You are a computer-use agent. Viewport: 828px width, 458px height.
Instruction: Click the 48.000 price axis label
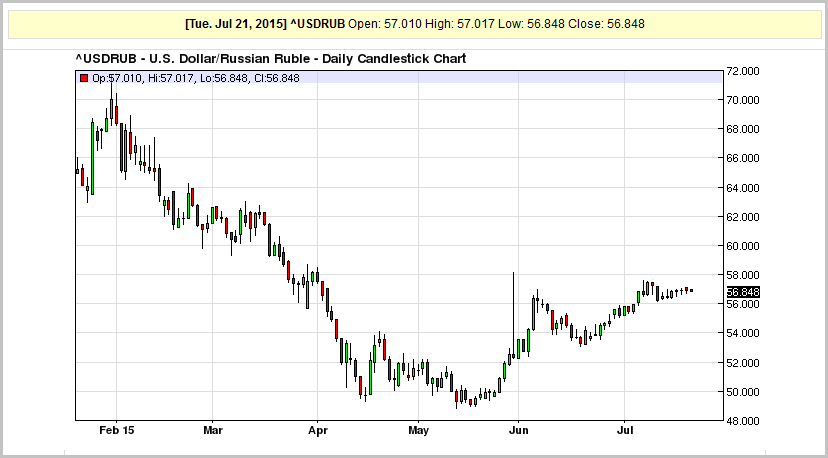pos(743,420)
